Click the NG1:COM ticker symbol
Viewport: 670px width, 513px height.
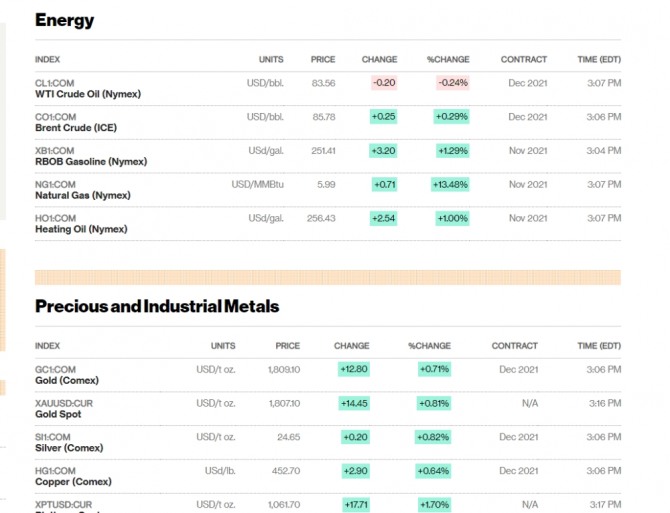tap(55, 184)
